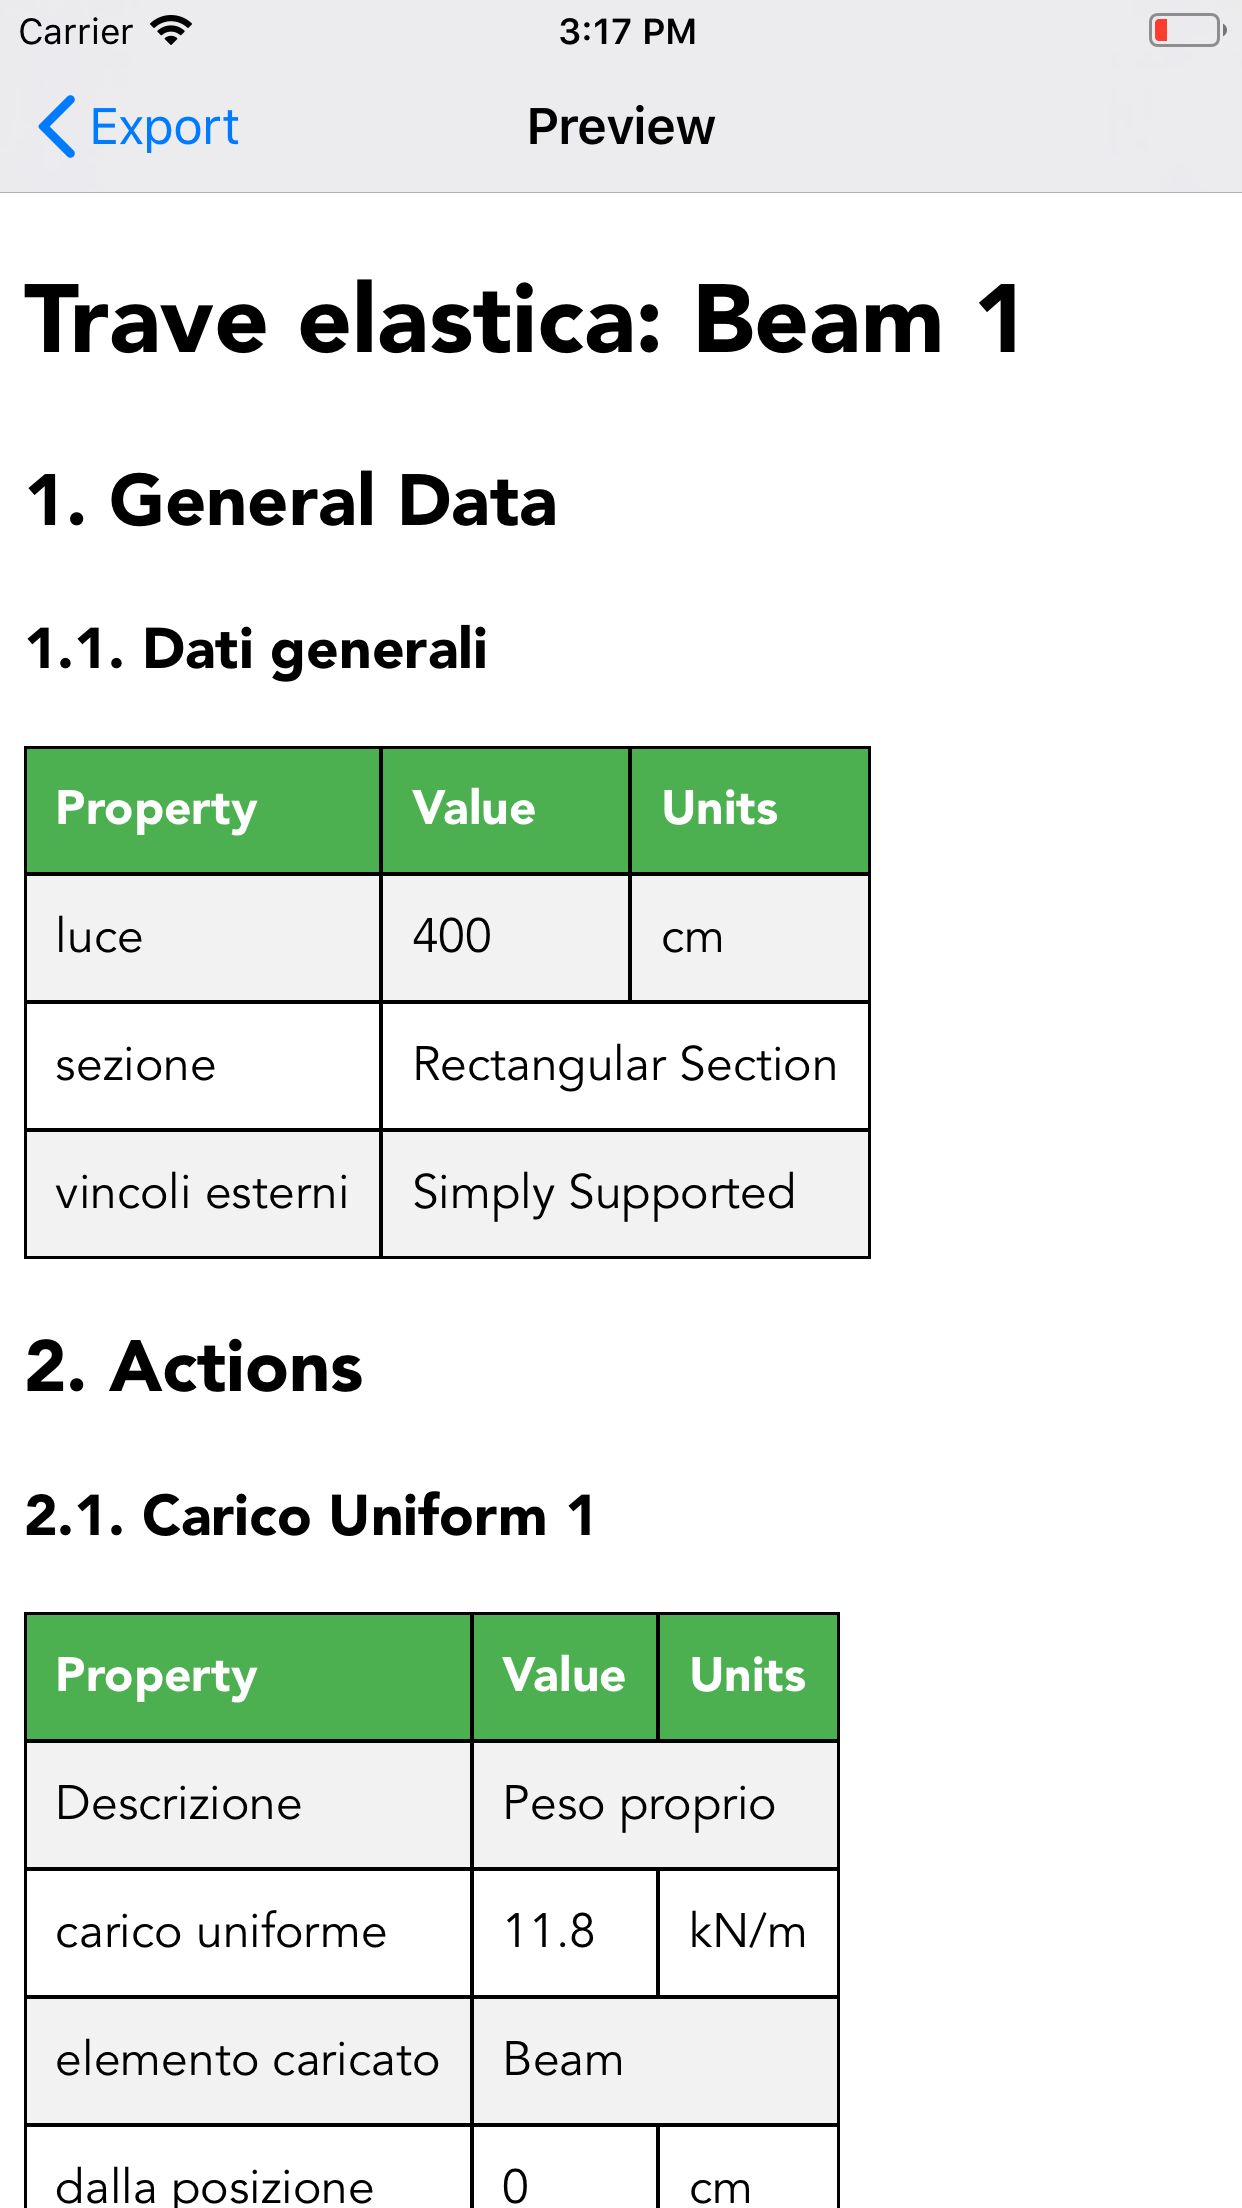Tap the Wi-Fi status icon
The height and width of the screenshot is (2208, 1242).
pyautogui.click(x=171, y=31)
